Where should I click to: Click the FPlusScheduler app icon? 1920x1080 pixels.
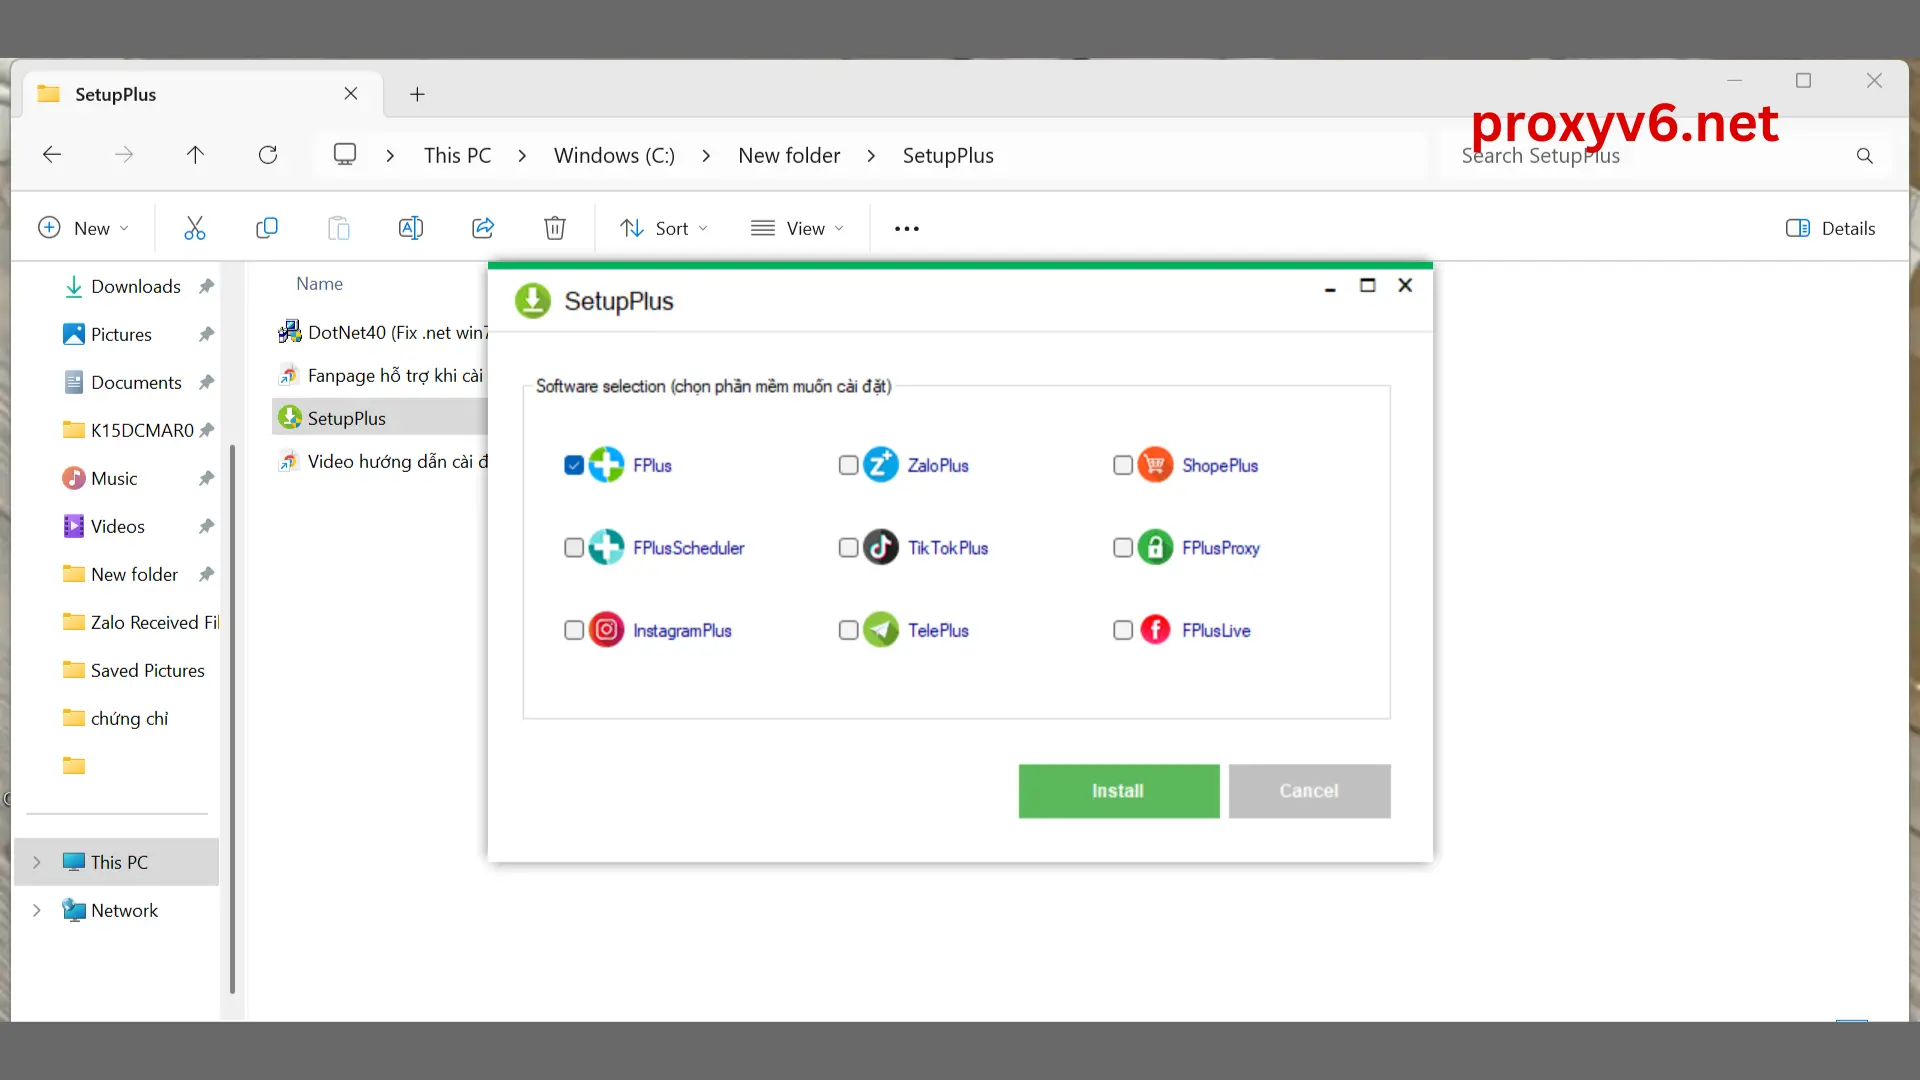click(606, 547)
